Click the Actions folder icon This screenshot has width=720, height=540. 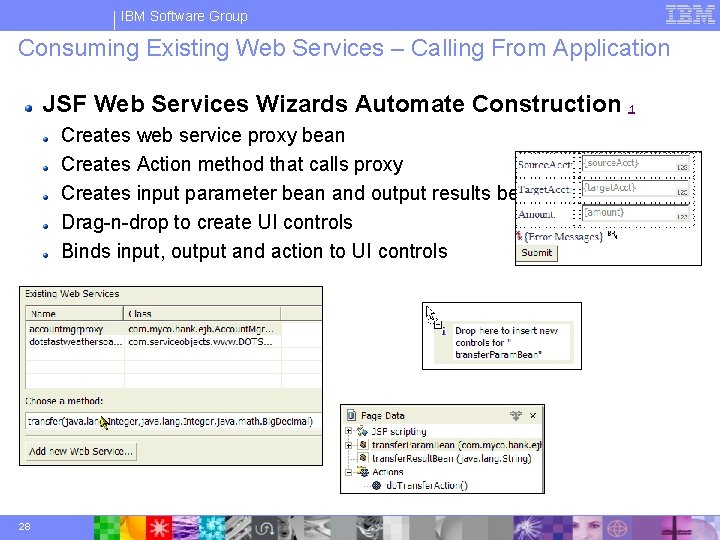click(363, 472)
